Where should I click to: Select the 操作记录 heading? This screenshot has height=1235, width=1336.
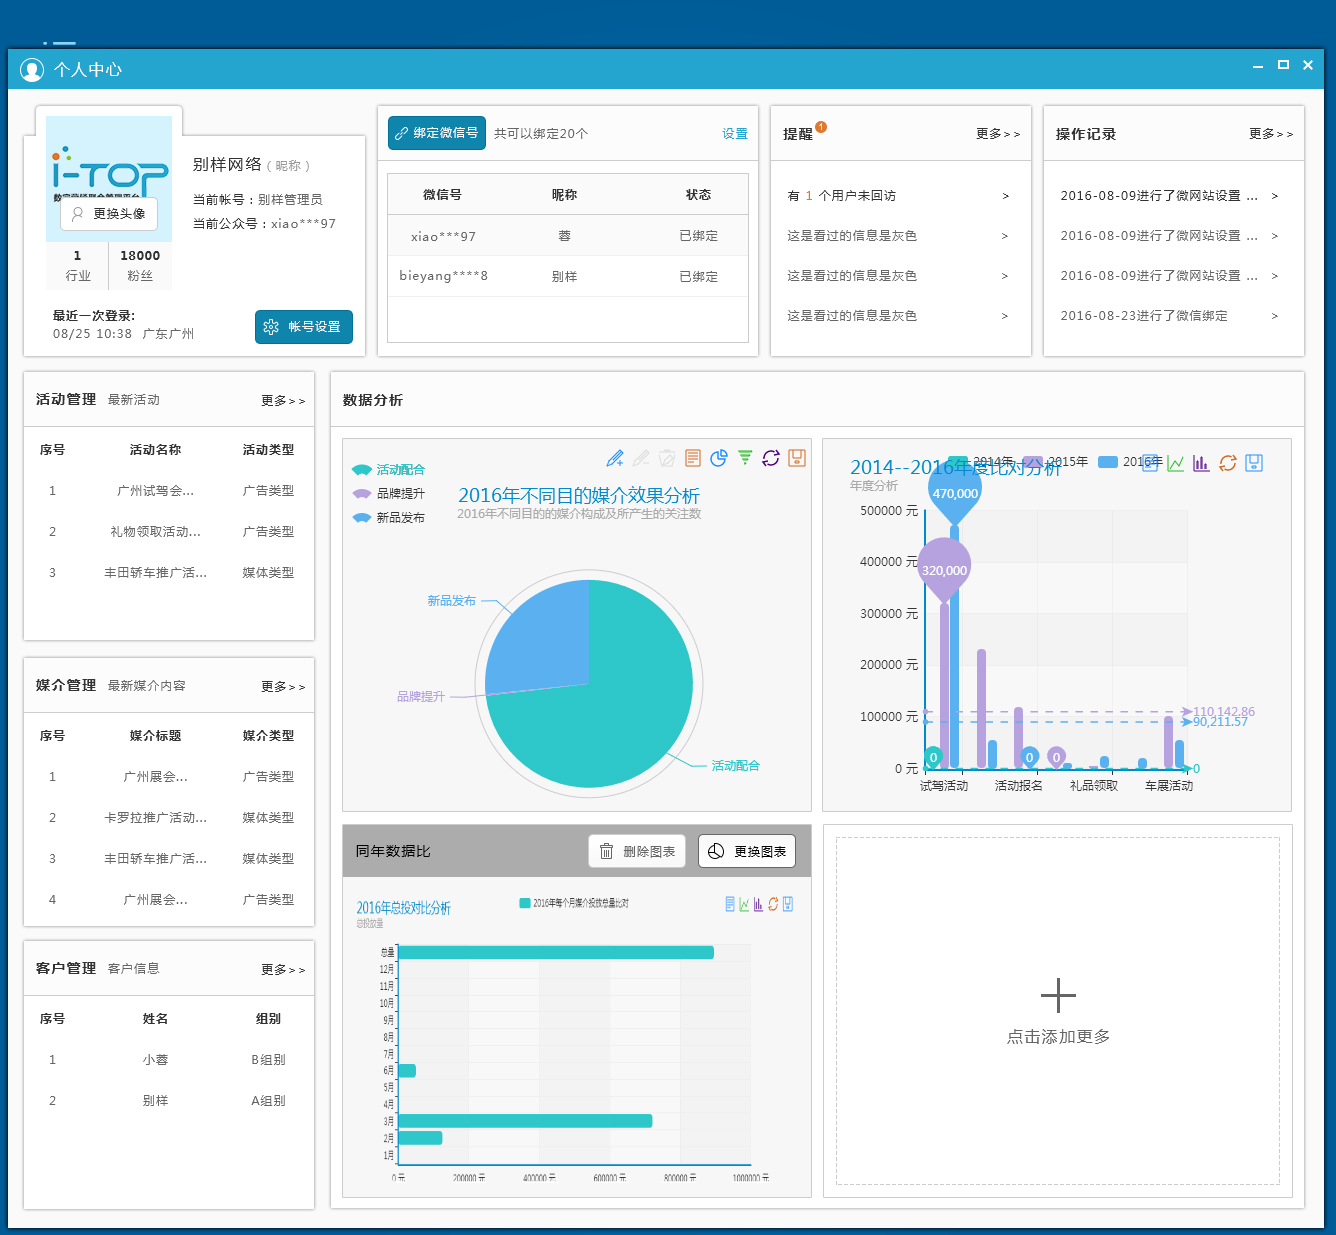(1086, 134)
